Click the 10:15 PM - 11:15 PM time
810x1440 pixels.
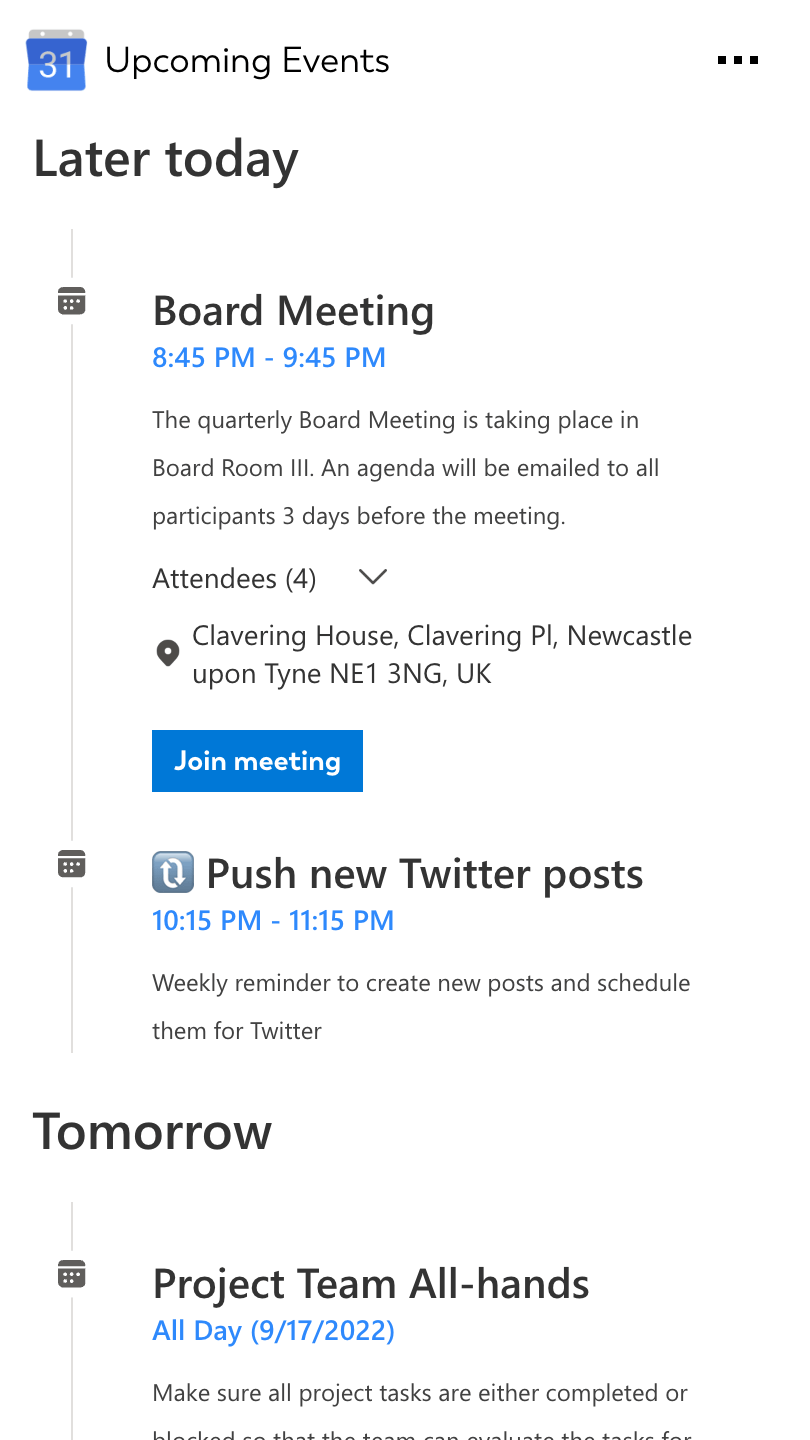tap(273, 921)
